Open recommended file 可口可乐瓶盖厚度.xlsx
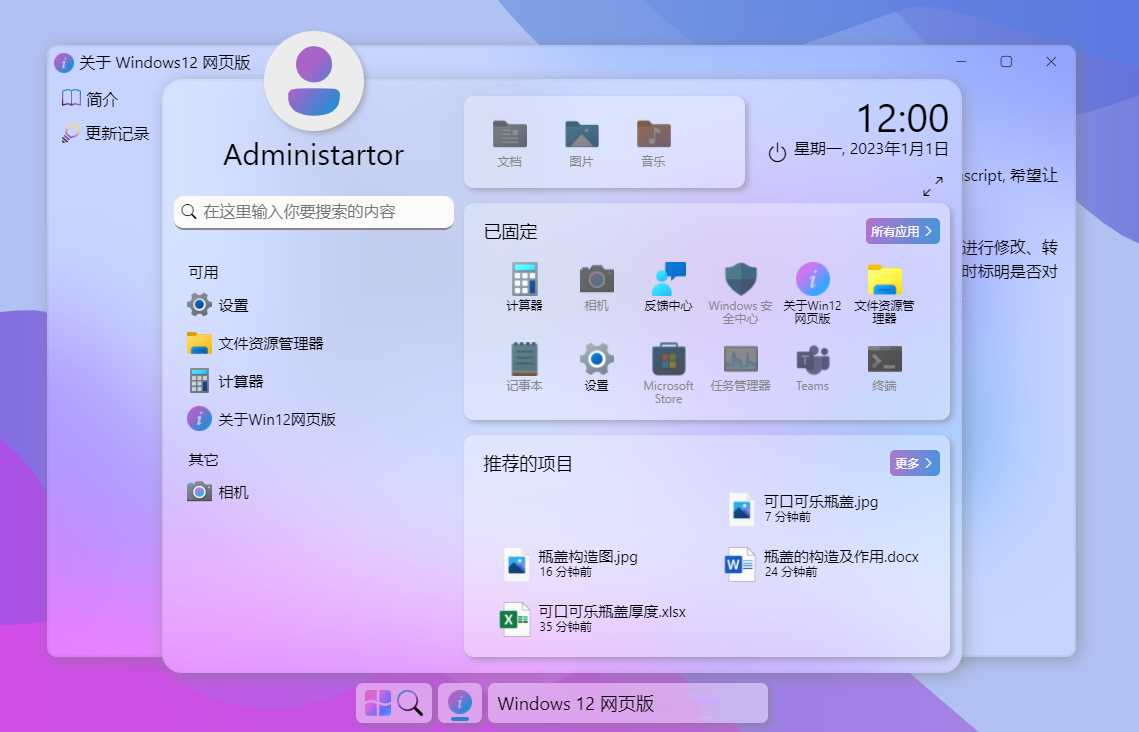 [594, 619]
